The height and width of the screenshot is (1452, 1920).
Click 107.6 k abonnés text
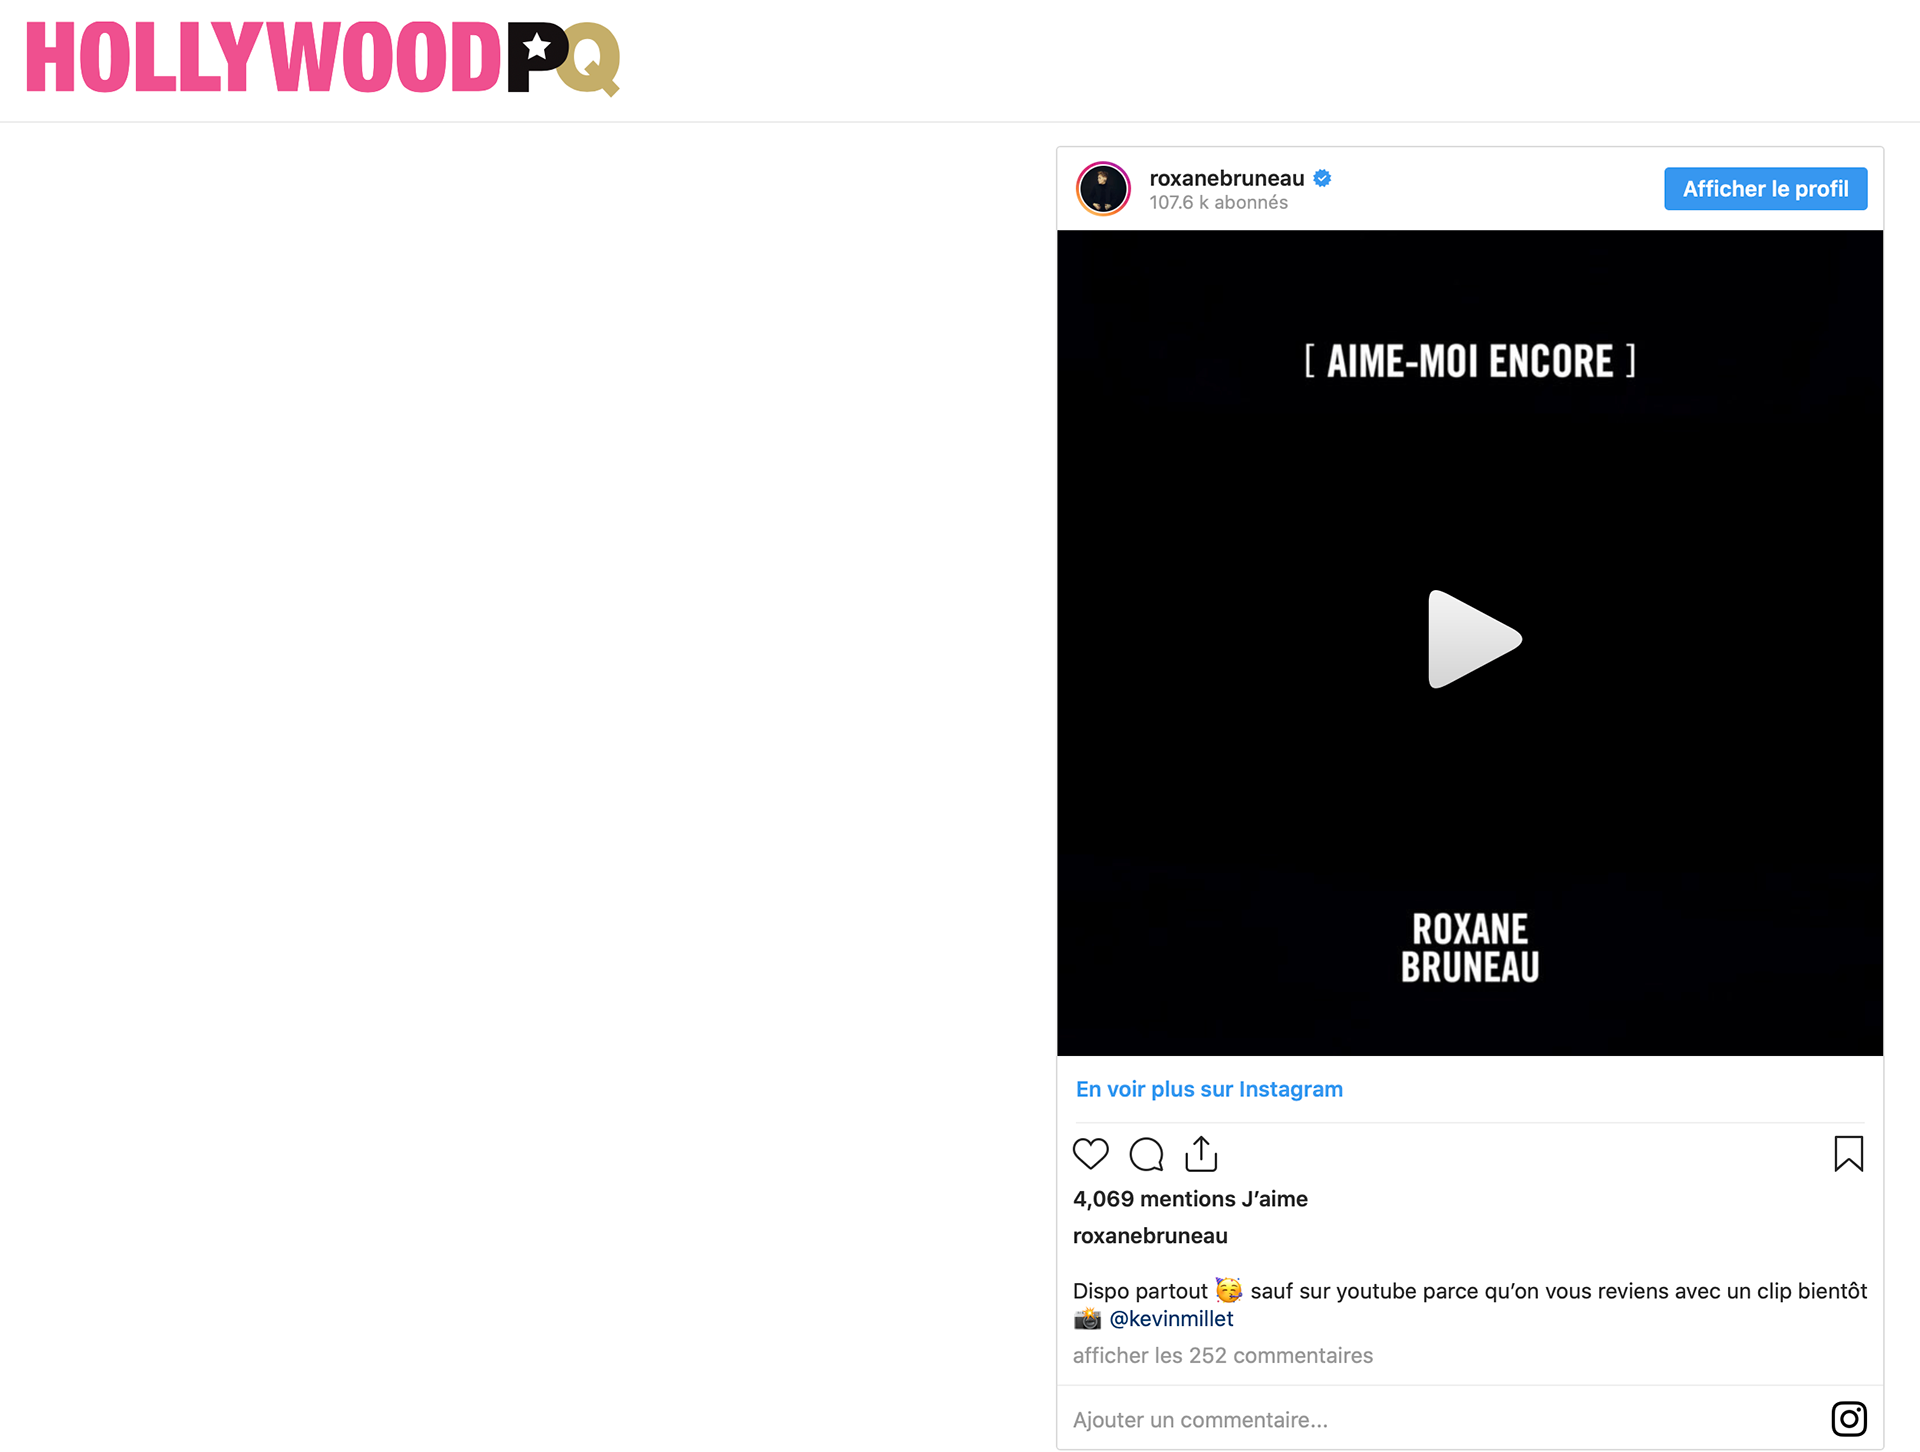click(x=1218, y=203)
